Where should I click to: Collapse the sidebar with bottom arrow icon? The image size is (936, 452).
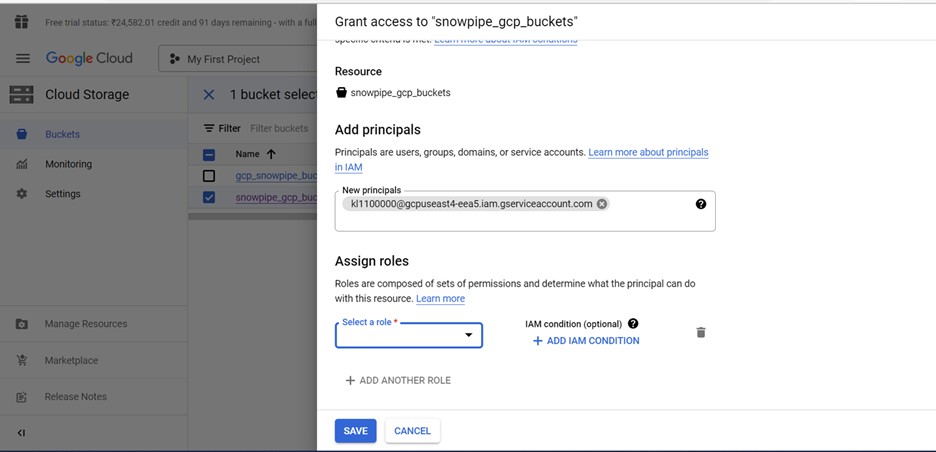[x=22, y=433]
